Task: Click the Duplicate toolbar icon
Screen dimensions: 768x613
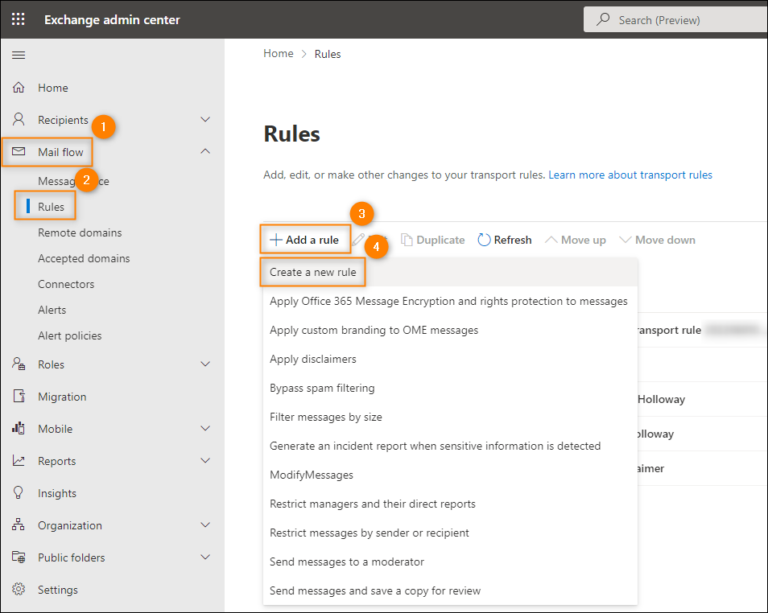Action: click(x=407, y=240)
